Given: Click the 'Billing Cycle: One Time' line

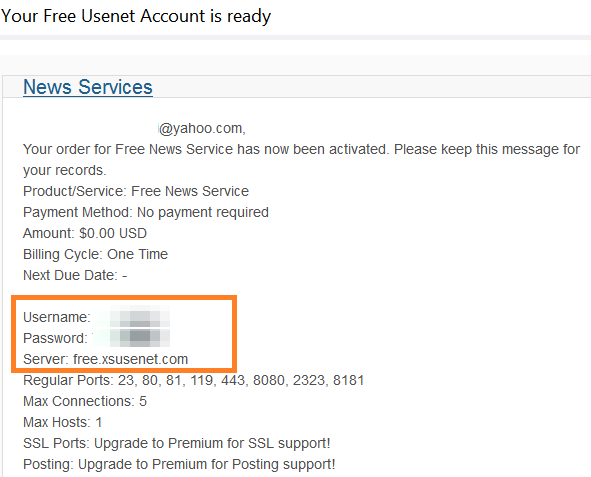Looking at the screenshot, I should coord(95,254).
